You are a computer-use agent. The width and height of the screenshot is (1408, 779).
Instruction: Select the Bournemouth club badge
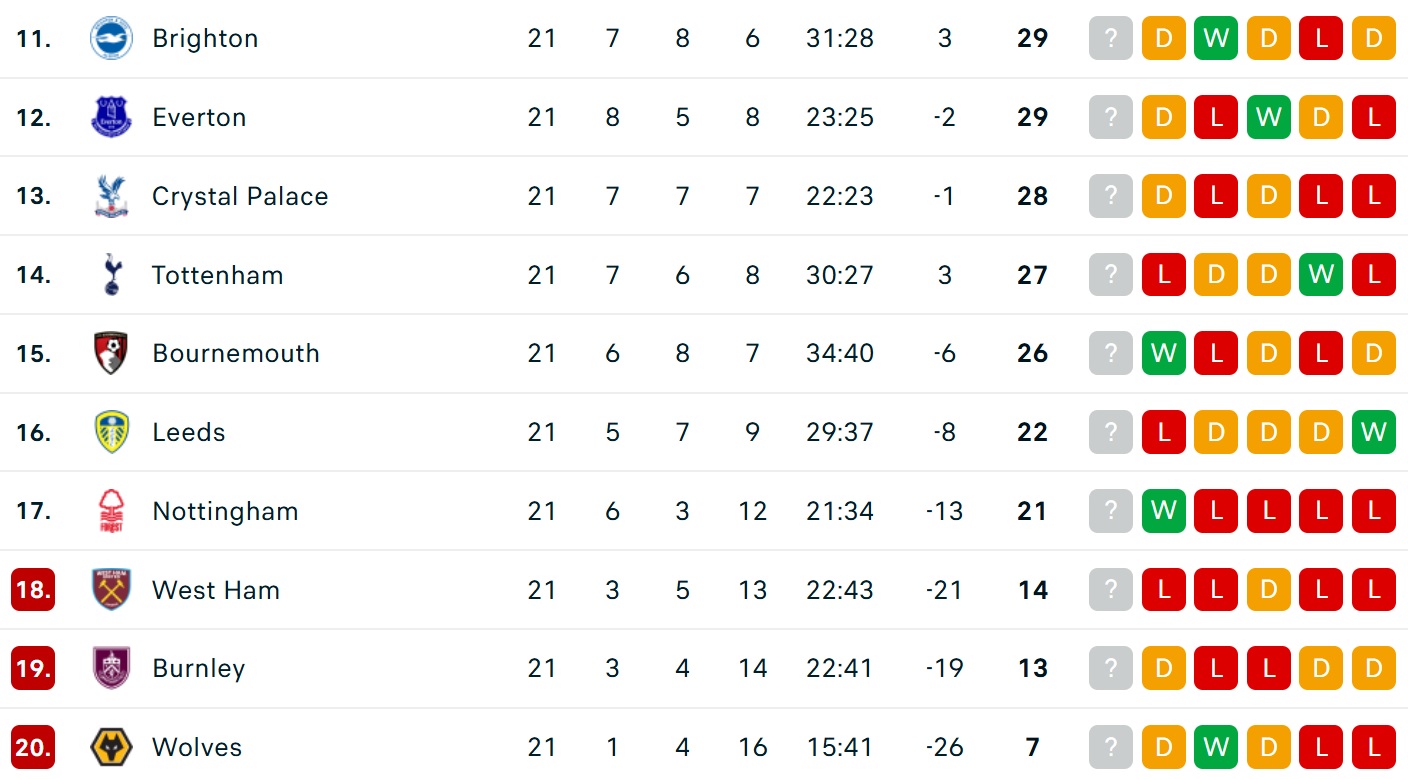[111, 353]
